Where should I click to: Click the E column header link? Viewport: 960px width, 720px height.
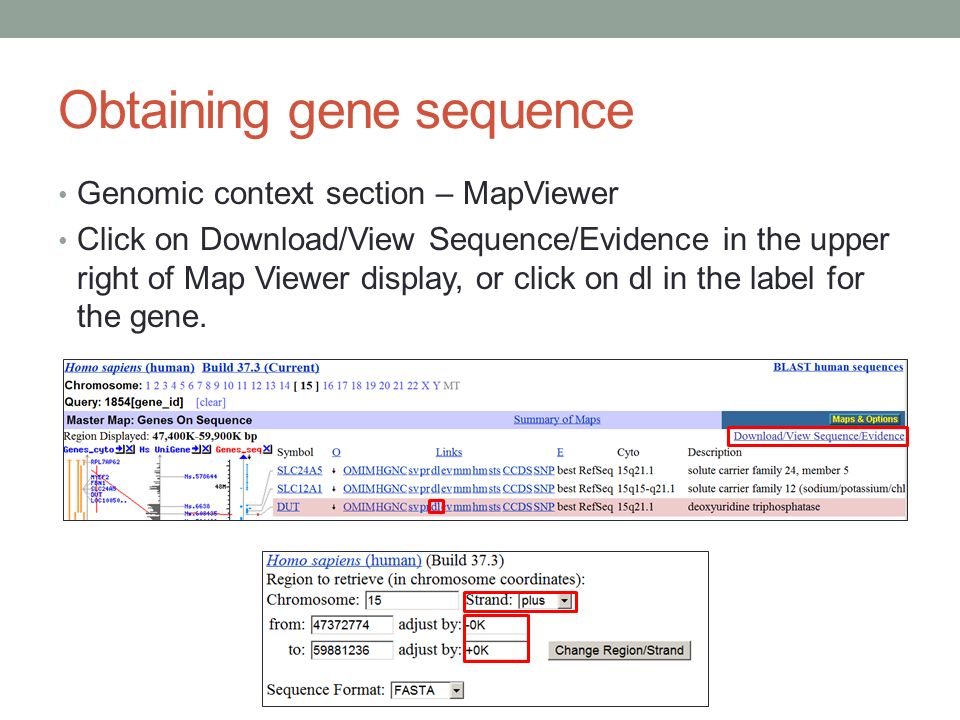(560, 452)
